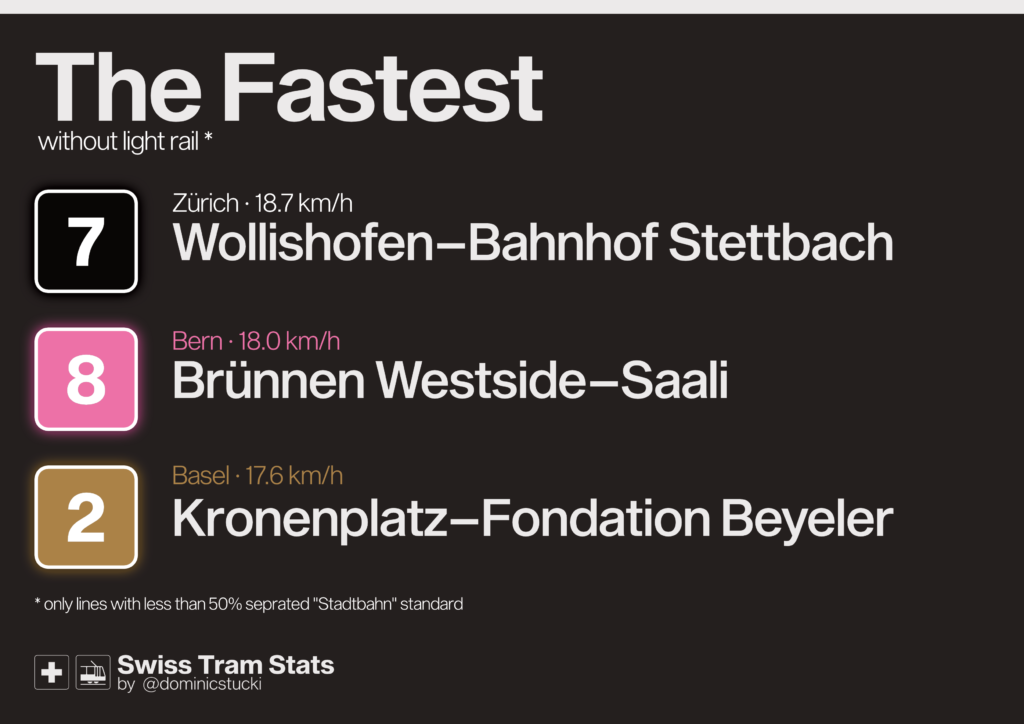Select the brown line 2 badge
Image resolution: width=1024 pixels, height=724 pixels.
(86, 517)
